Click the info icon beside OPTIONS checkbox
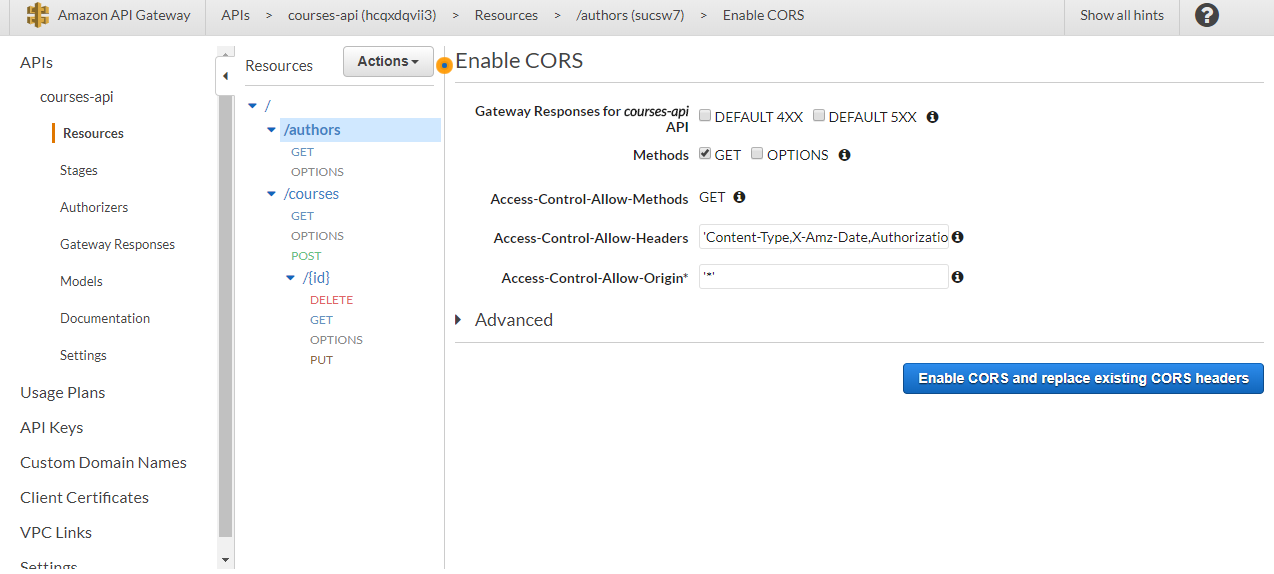Screen dimensions: 1274x574 coord(844,155)
